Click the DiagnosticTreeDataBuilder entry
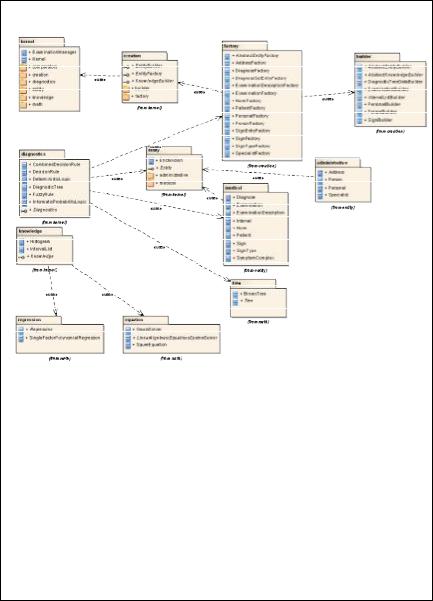The height and width of the screenshot is (601, 433). tap(395, 82)
